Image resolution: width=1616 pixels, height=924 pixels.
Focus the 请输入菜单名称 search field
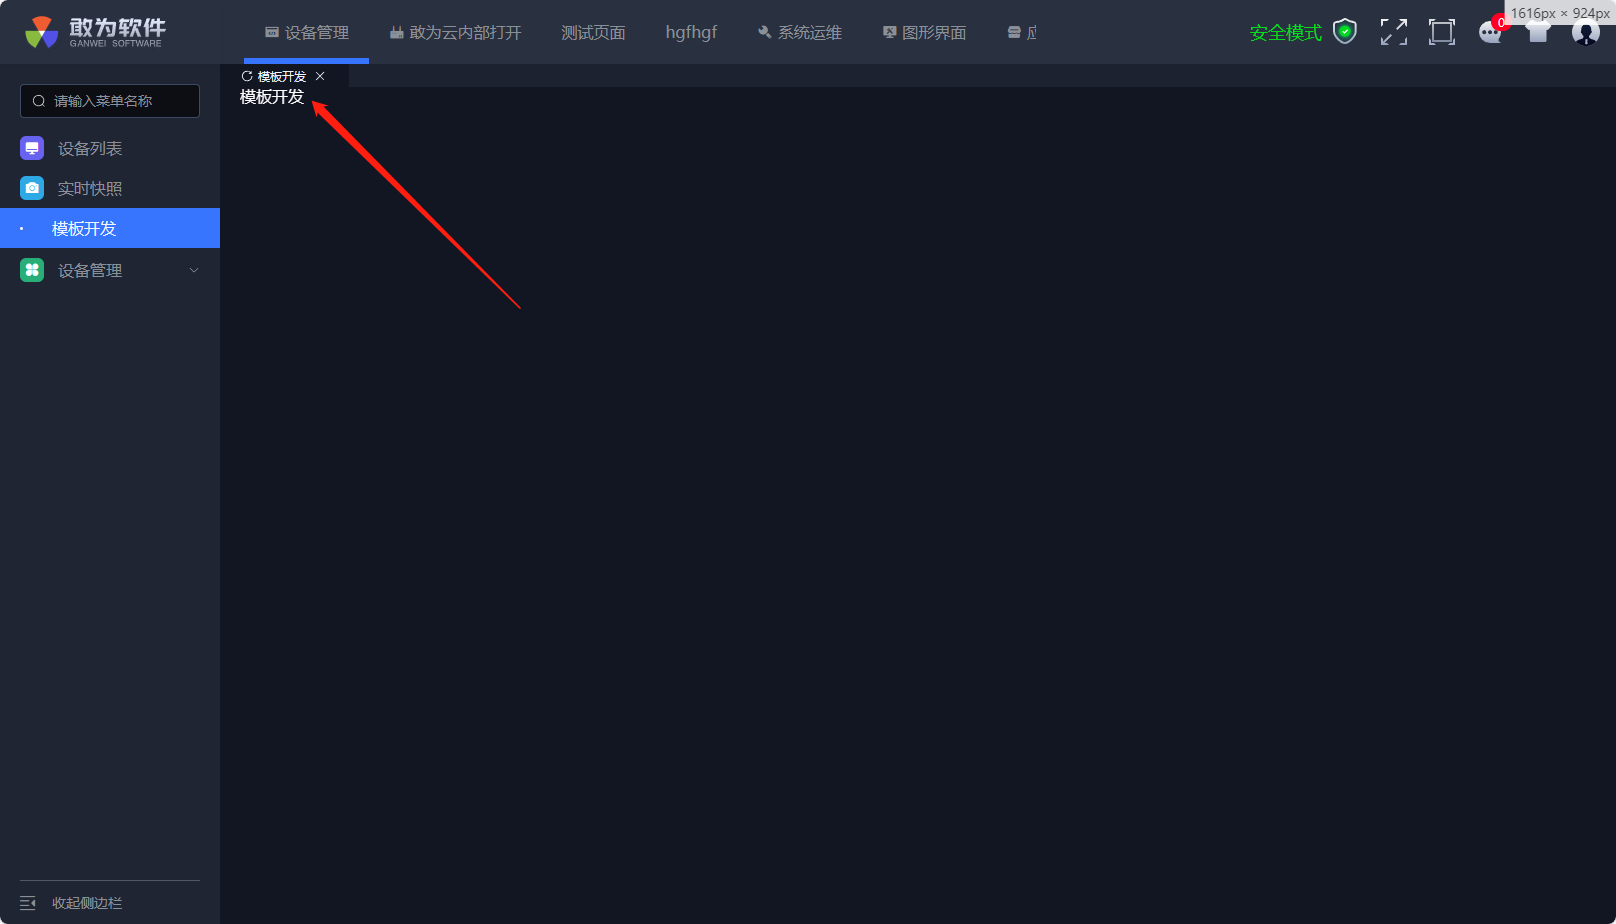coord(110,101)
